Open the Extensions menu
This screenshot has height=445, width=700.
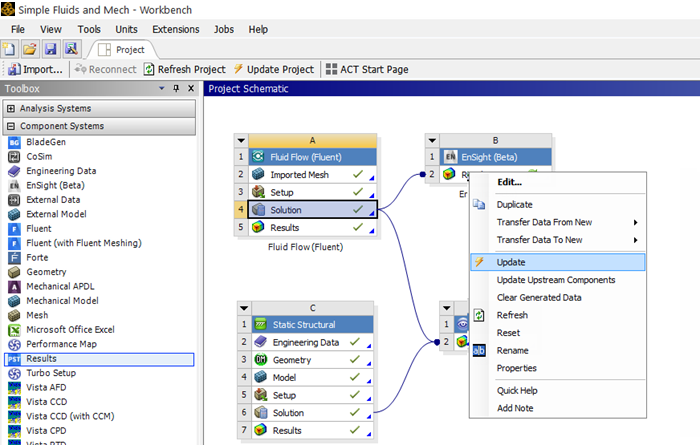(x=176, y=29)
